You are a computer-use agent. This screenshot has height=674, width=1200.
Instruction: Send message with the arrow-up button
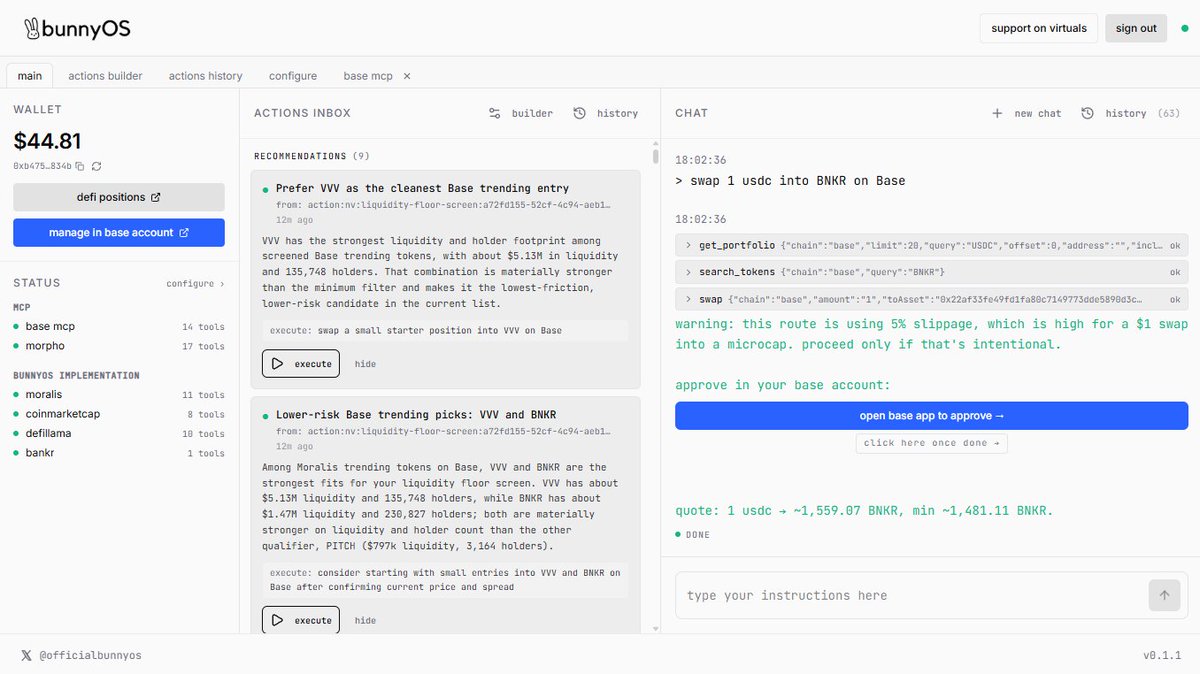point(1164,595)
